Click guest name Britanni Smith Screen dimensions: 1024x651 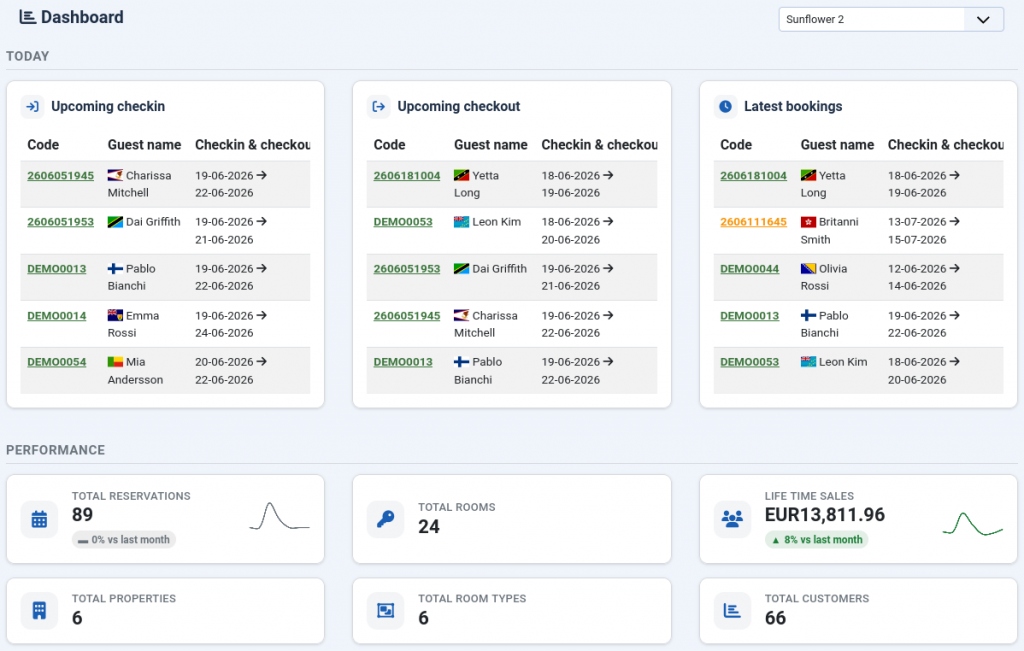[829, 231]
